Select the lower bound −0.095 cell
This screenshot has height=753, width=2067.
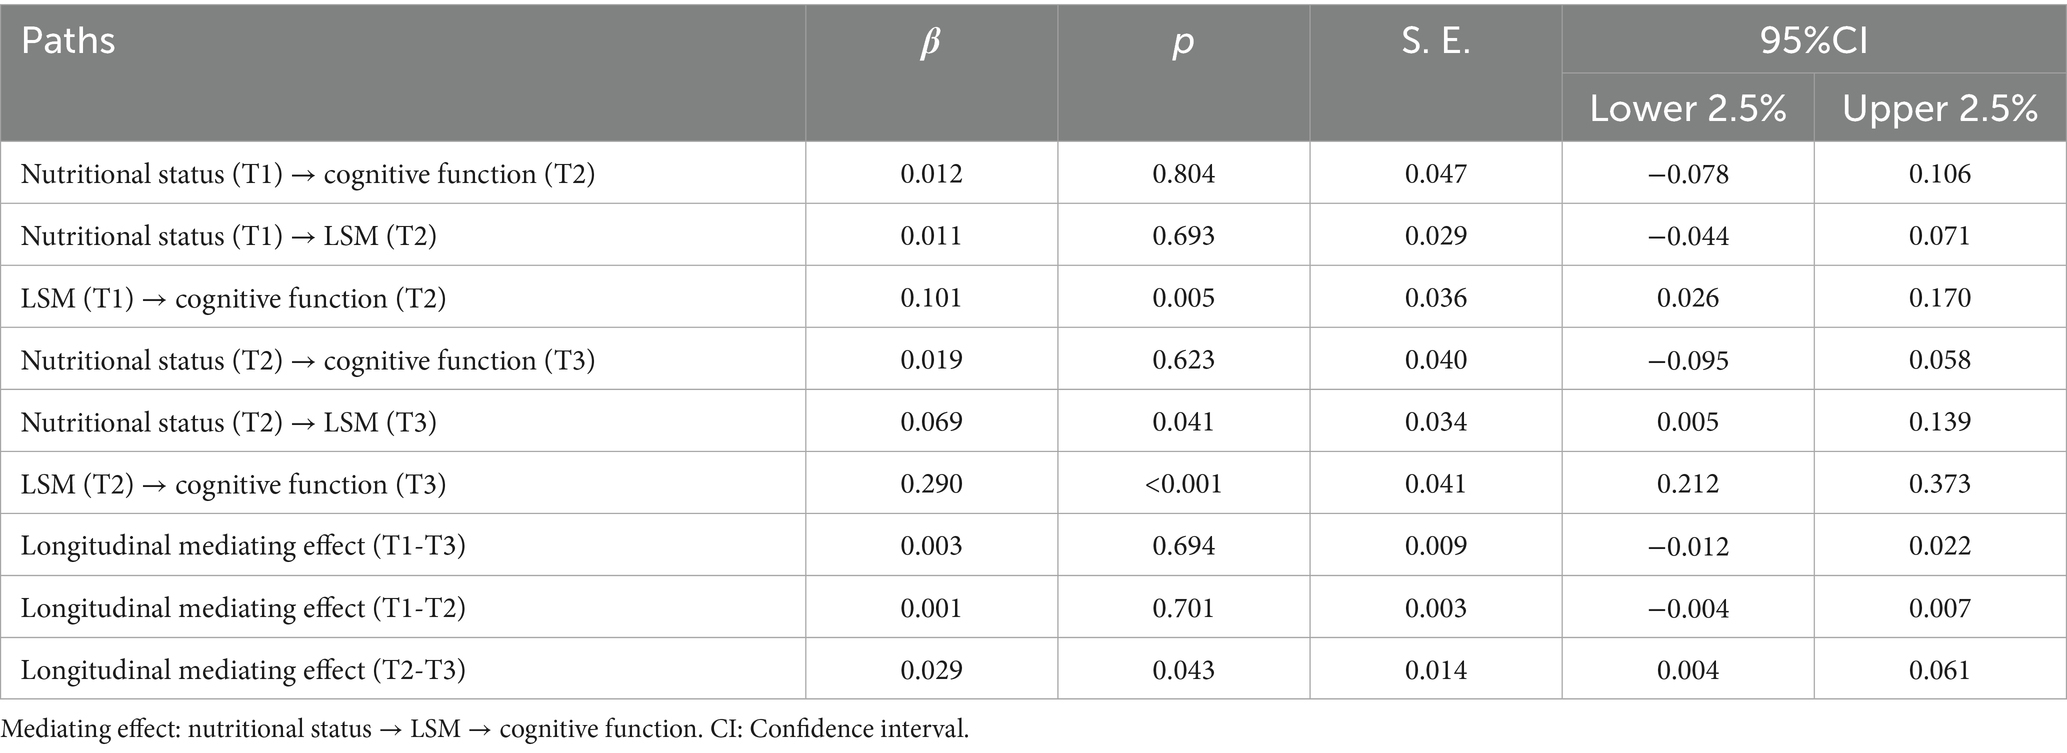1688,360
